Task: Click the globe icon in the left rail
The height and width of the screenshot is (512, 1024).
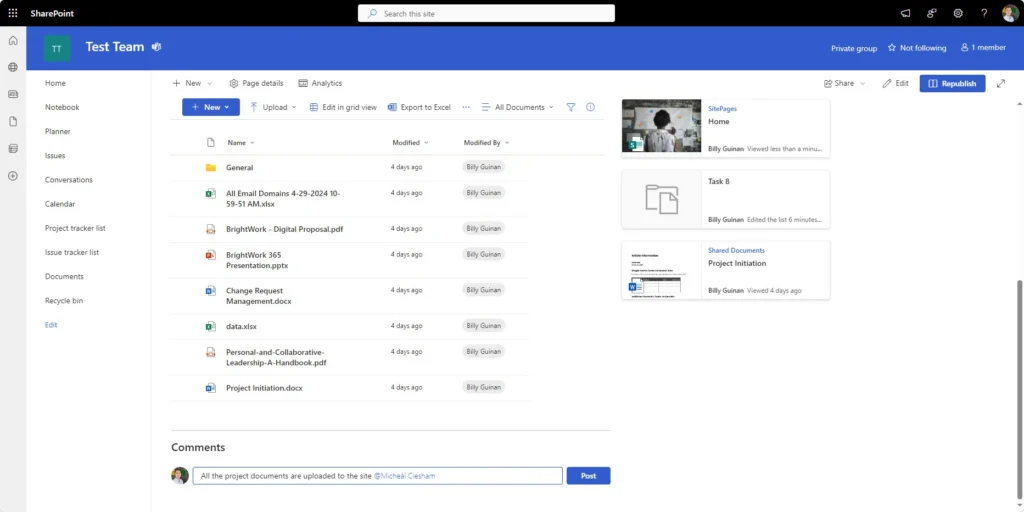Action: (13, 67)
